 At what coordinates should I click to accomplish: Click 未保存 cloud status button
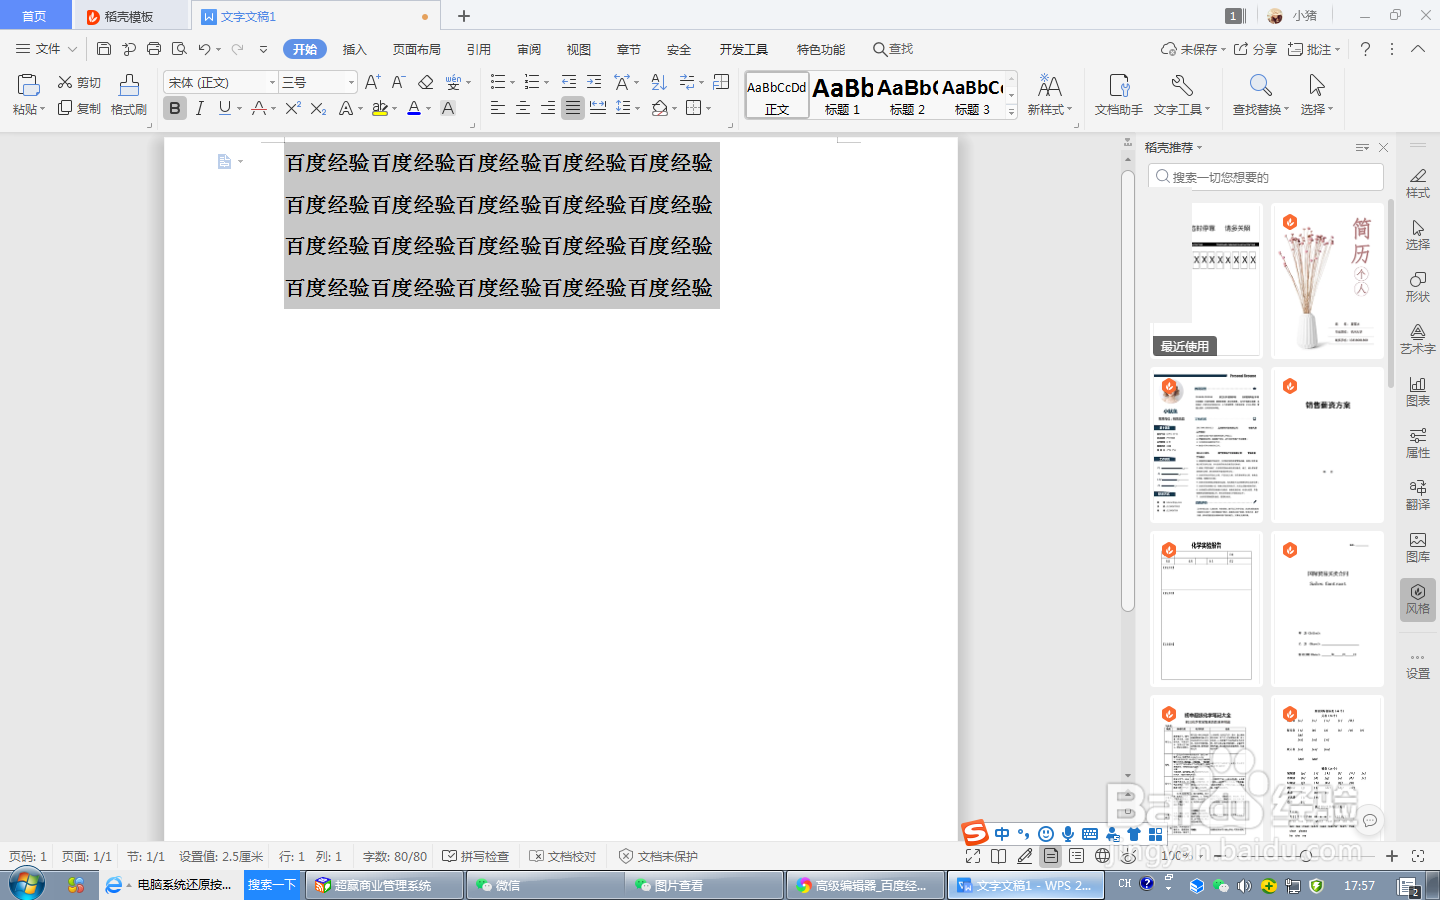point(1193,49)
